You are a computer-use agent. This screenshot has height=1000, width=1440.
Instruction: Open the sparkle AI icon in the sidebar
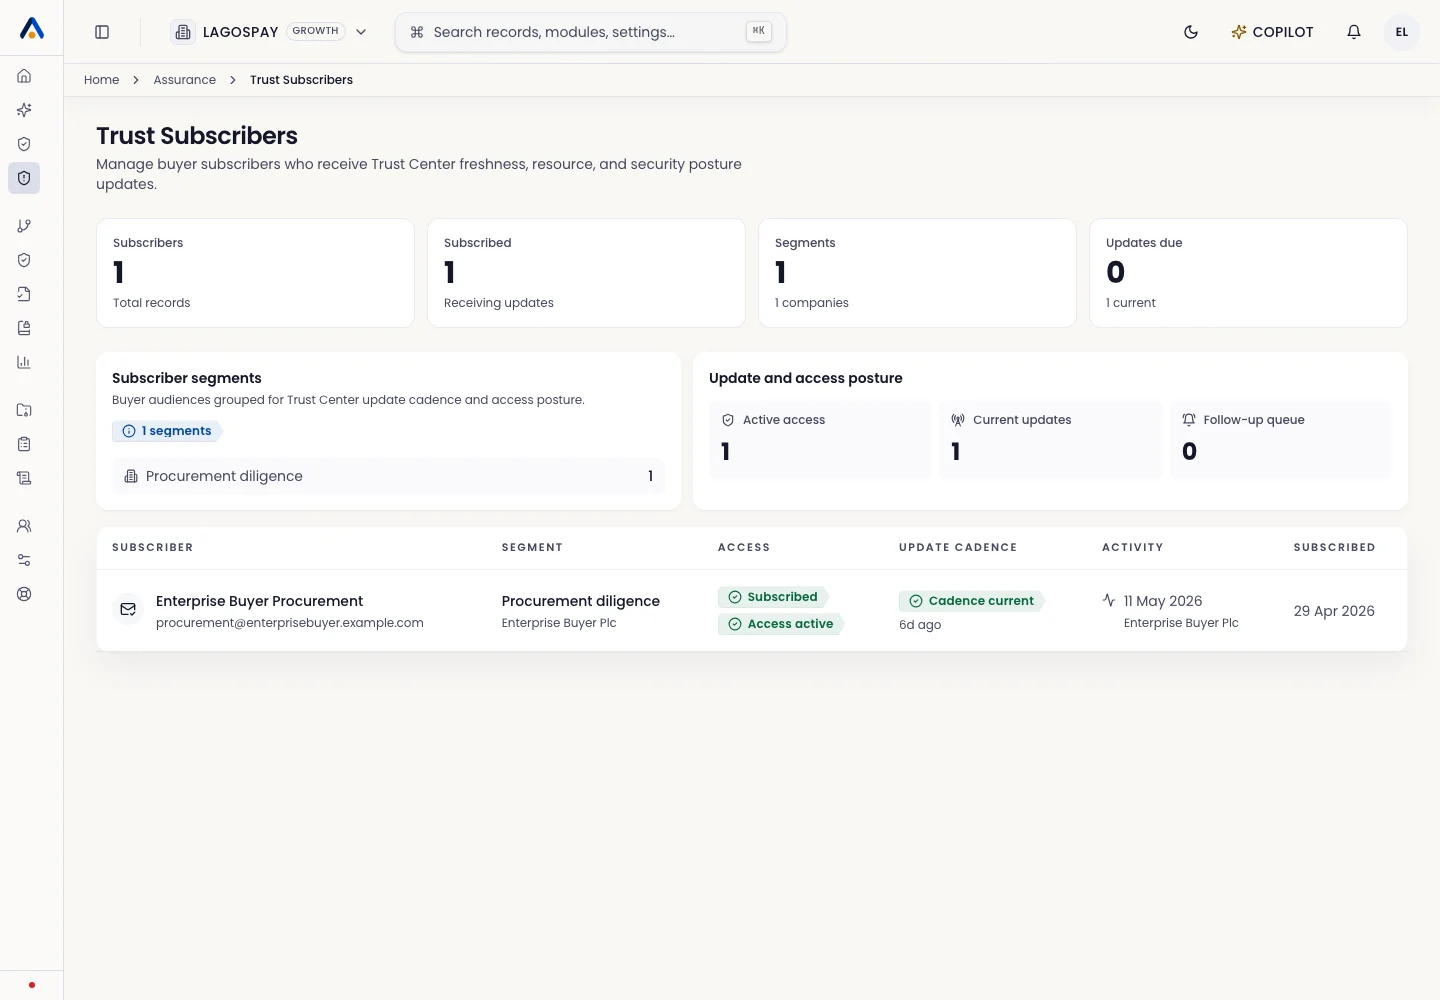[x=24, y=110]
